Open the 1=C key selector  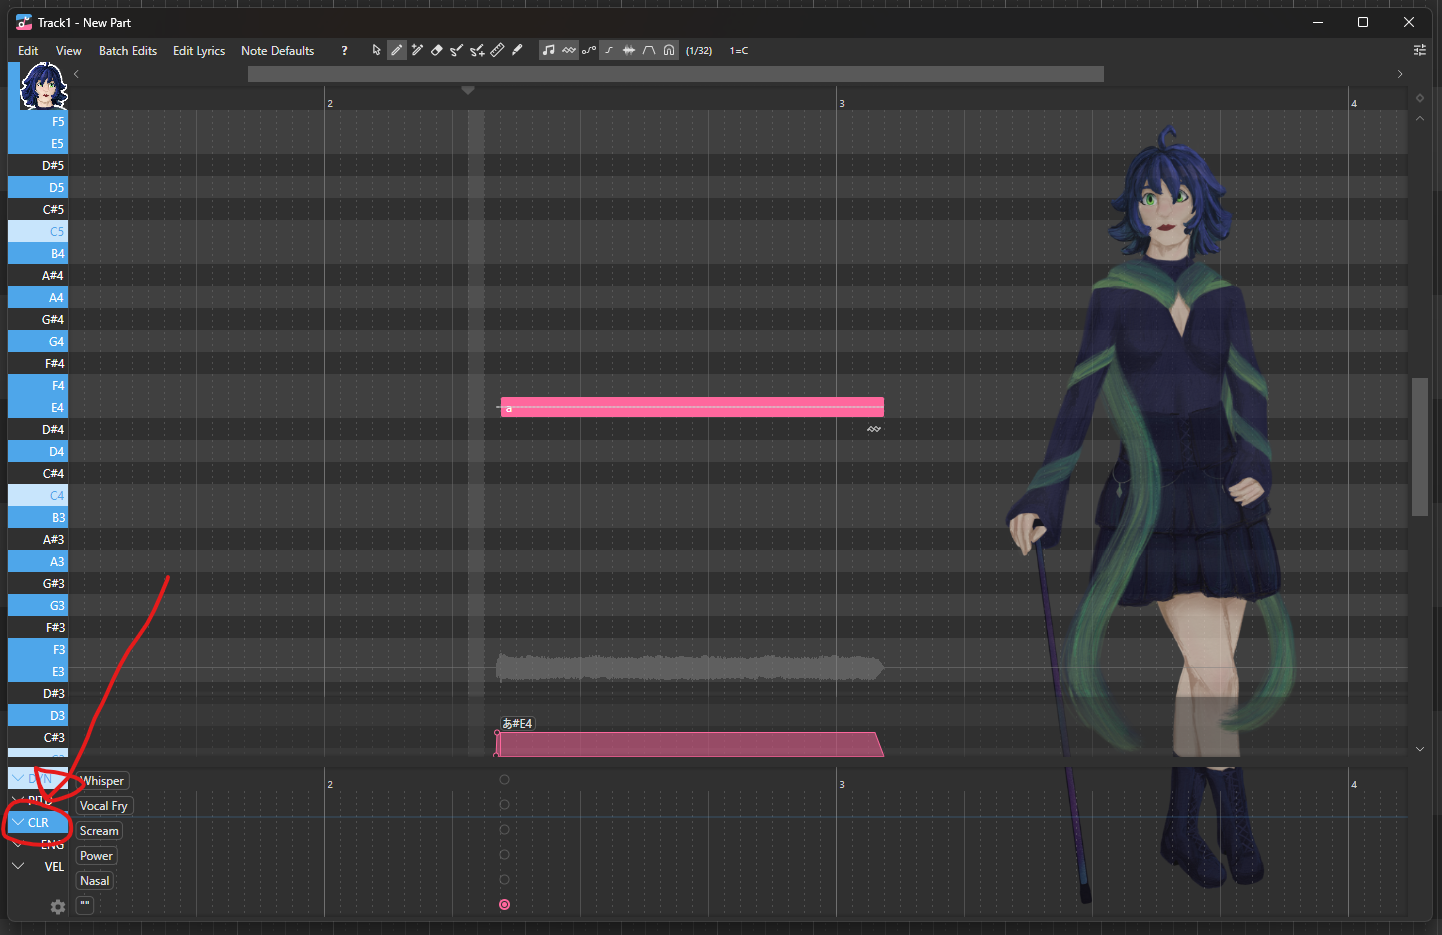pos(739,50)
